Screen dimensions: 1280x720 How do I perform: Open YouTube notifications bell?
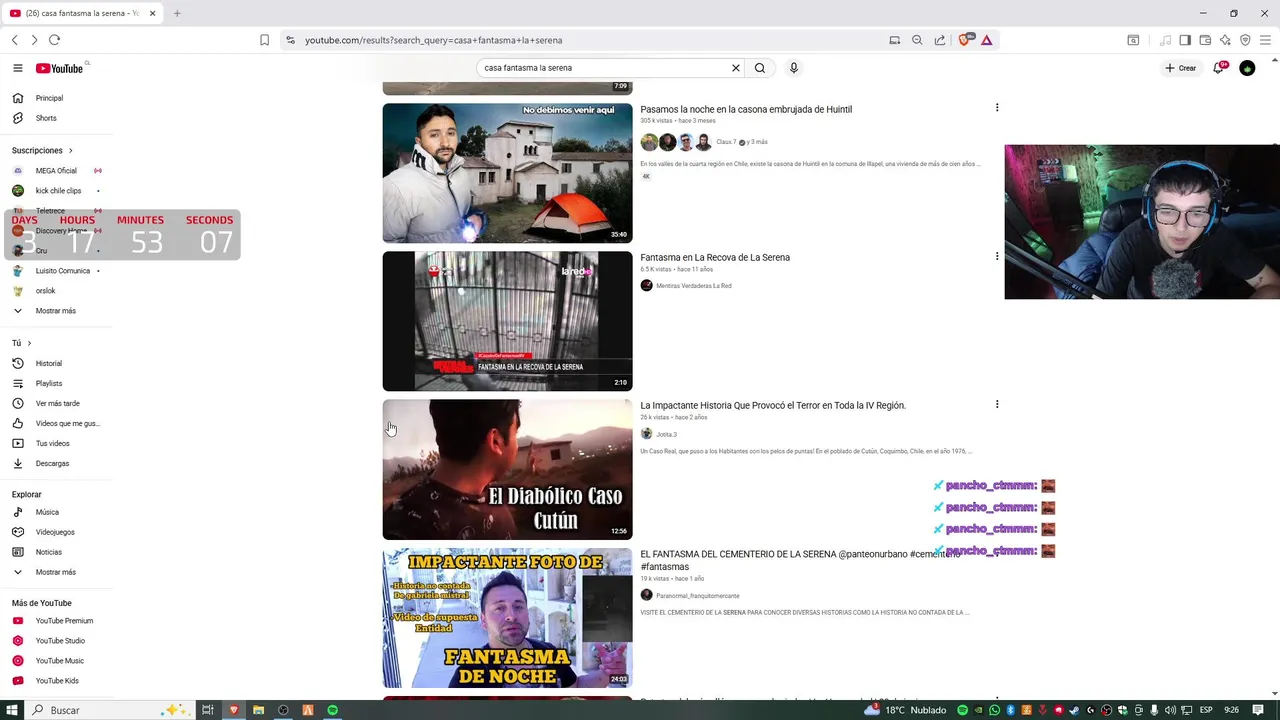[x=1219, y=68]
